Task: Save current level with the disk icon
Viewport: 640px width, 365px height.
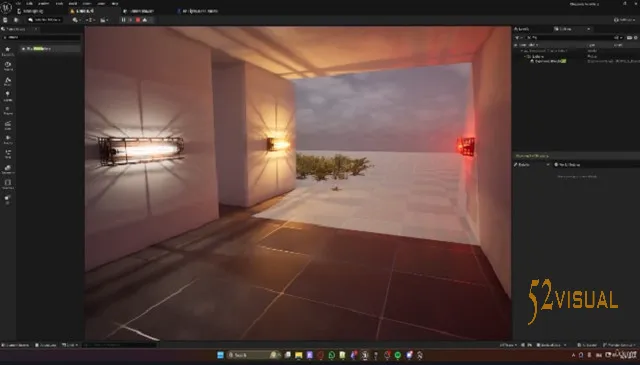Action: [5, 20]
